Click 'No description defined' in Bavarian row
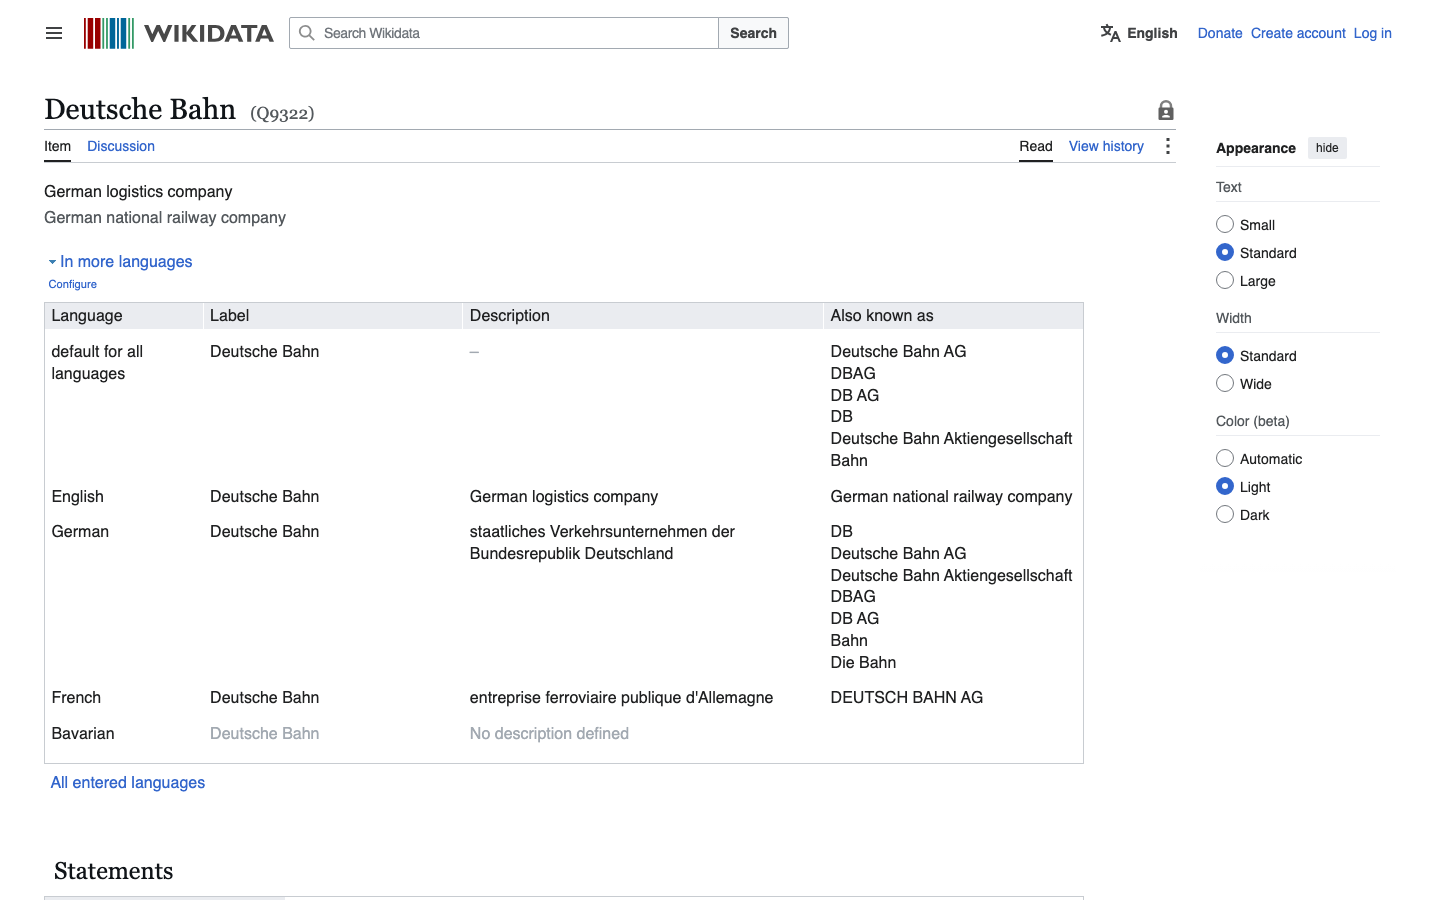1440x900 pixels. 549,733
